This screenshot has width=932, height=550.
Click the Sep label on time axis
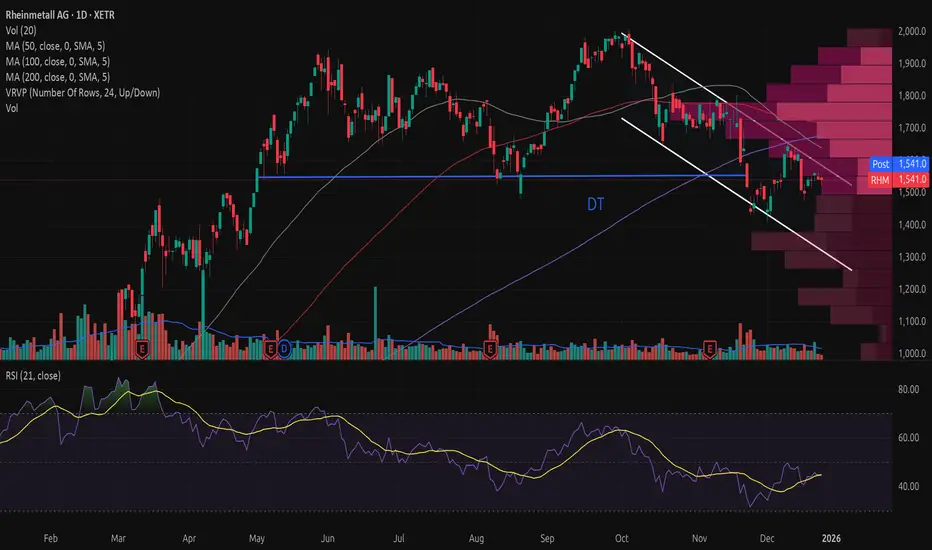pos(547,539)
